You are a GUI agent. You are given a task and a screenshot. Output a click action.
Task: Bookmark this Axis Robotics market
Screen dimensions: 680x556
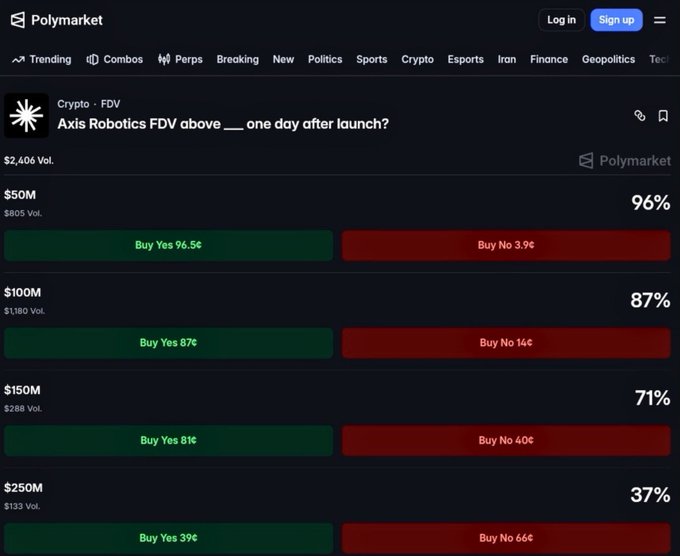[x=663, y=116]
